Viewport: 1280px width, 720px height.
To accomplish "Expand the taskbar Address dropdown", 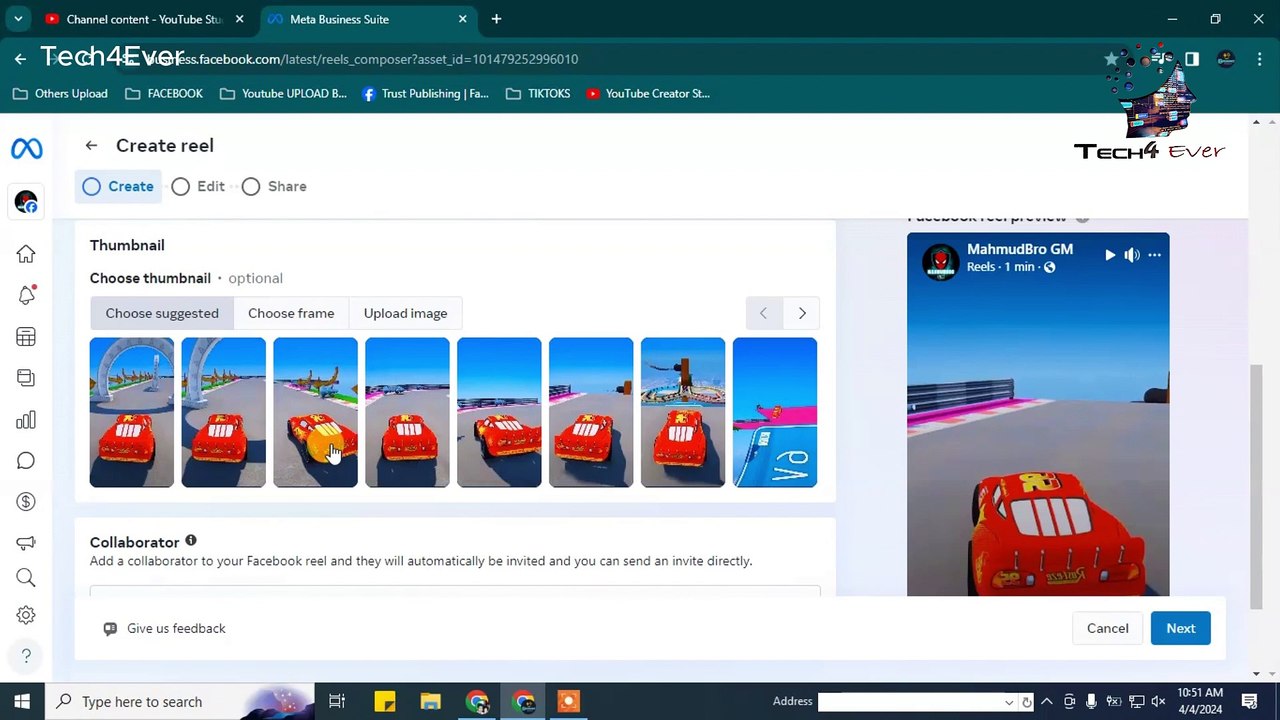I will coord(1008,702).
